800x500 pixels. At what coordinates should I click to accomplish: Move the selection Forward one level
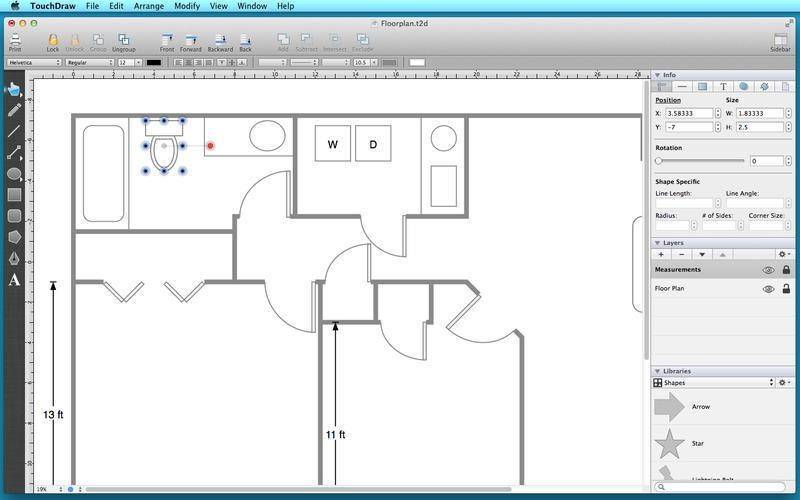[191, 42]
